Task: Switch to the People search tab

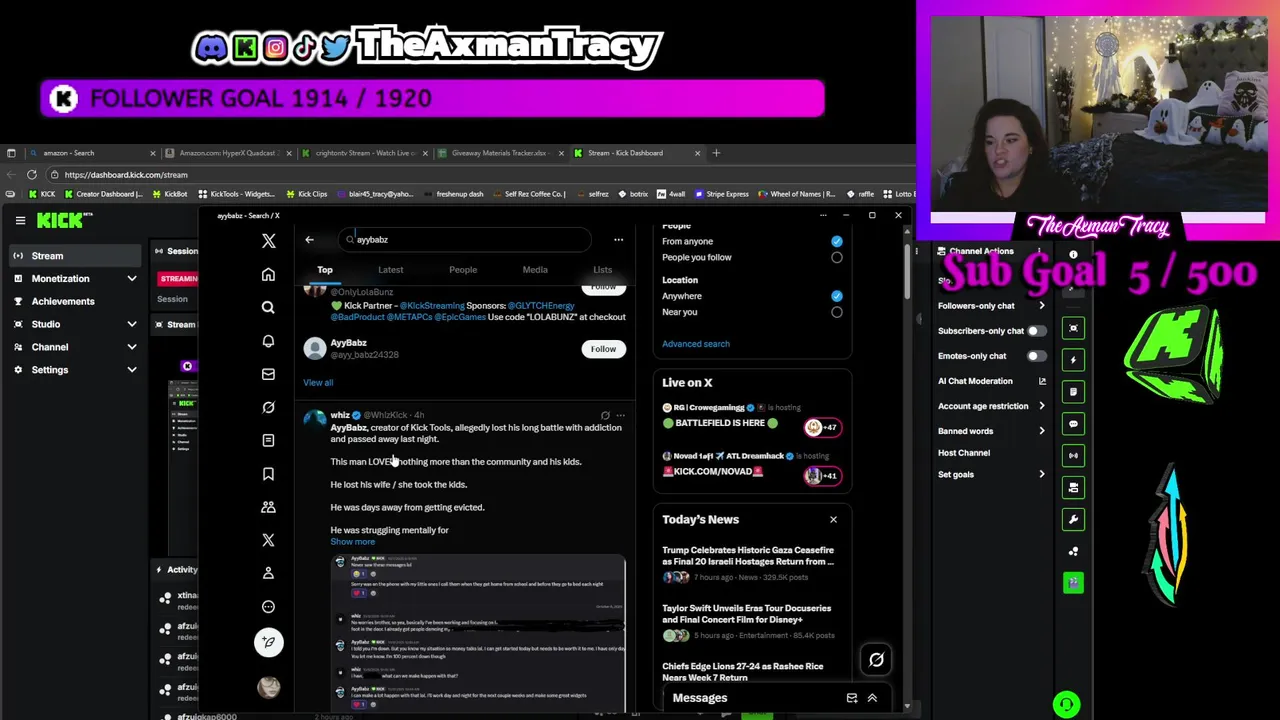Action: [463, 270]
